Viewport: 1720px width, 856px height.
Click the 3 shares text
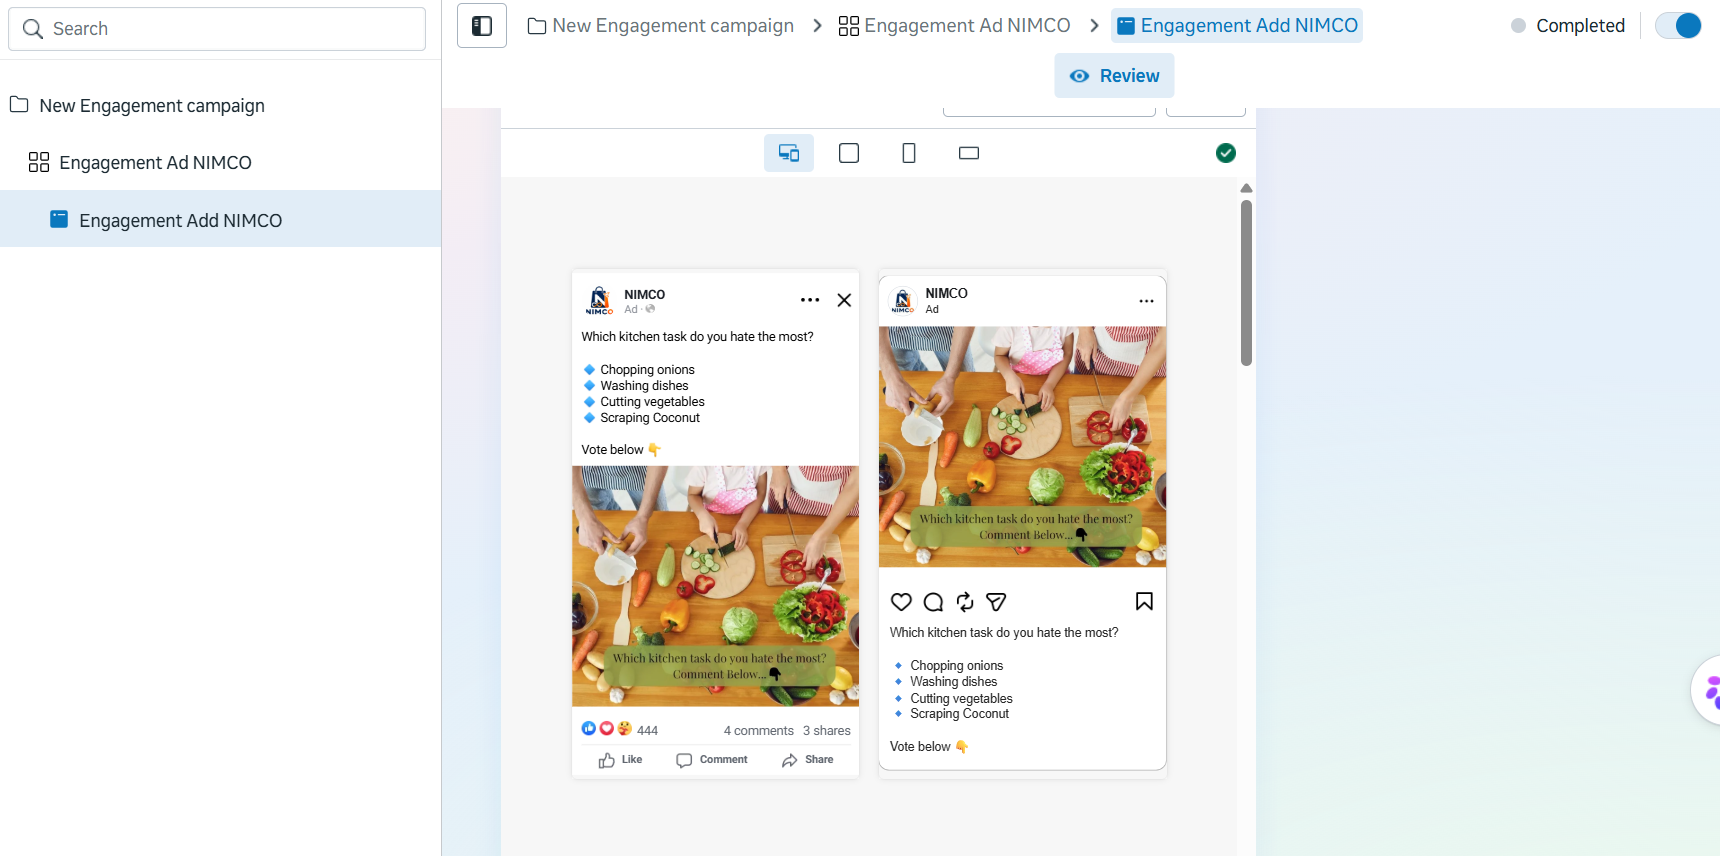(x=827, y=731)
